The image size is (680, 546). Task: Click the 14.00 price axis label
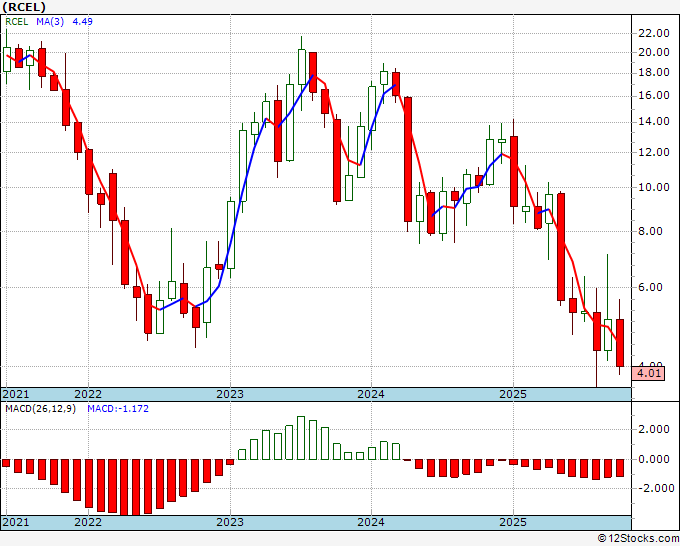pyautogui.click(x=654, y=121)
